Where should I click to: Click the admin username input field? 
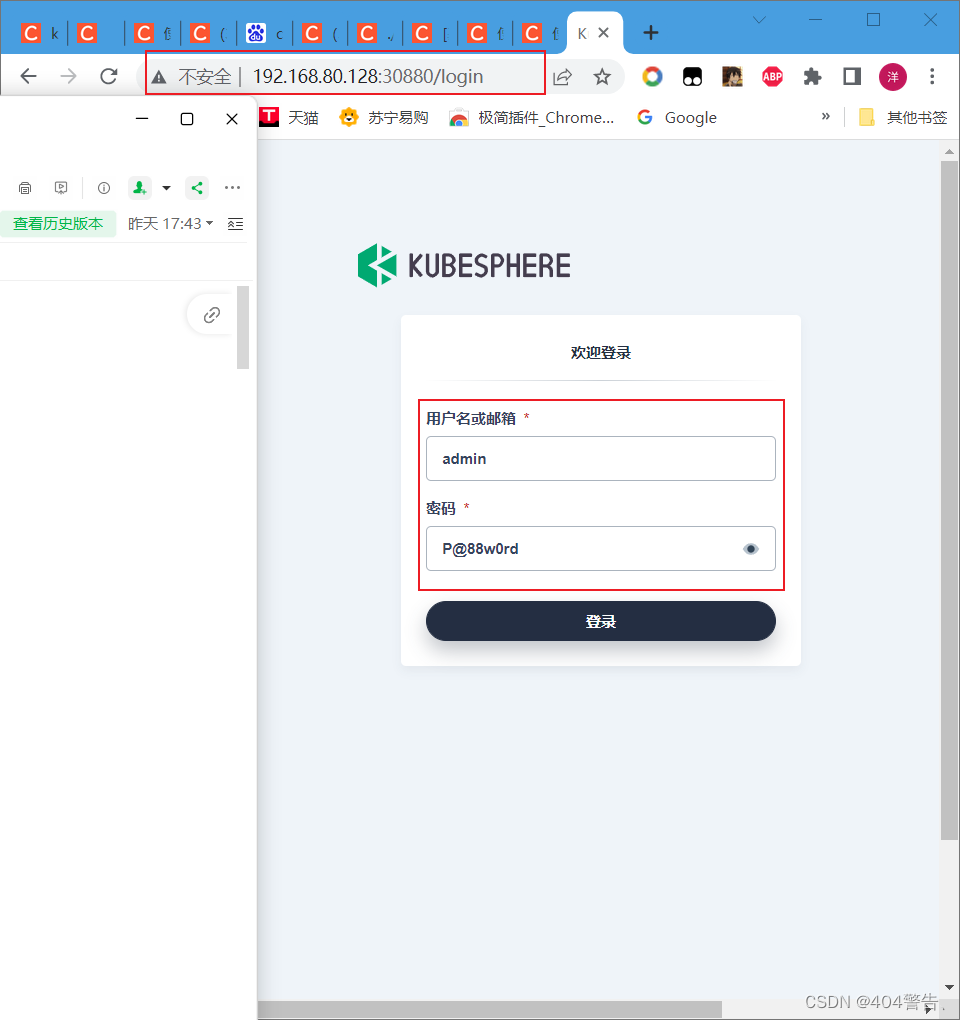[x=600, y=458]
